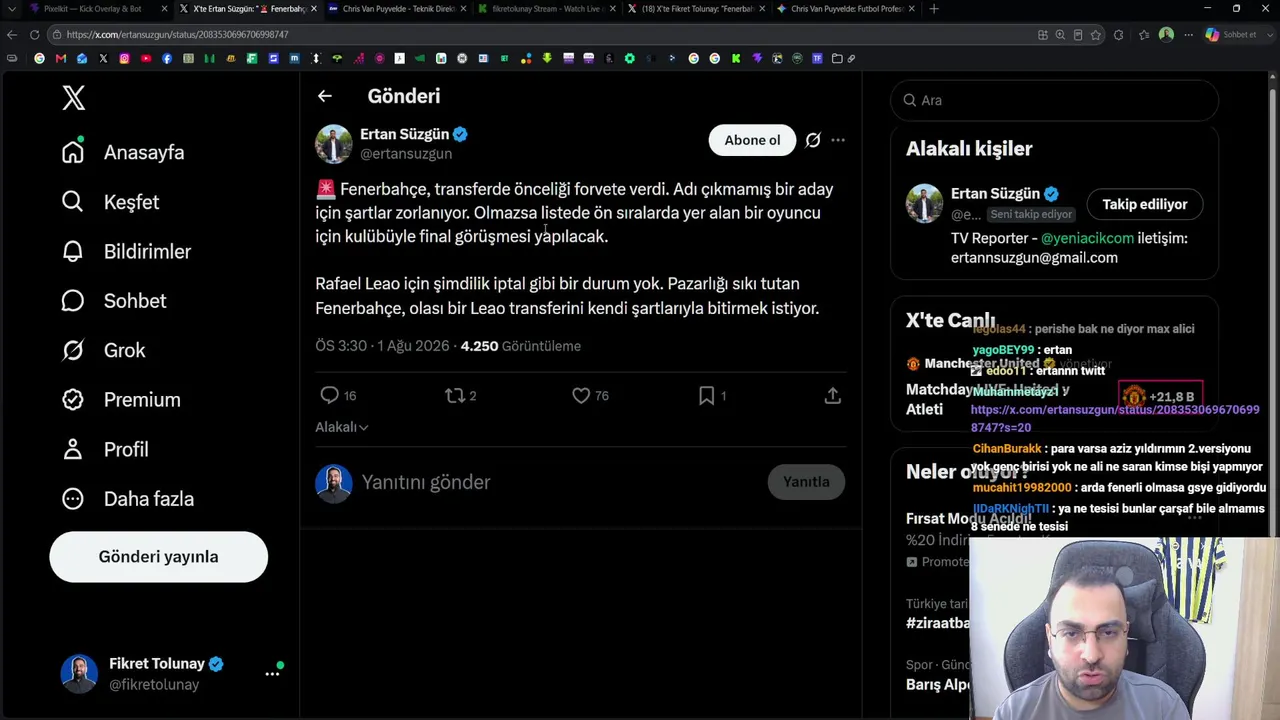The width and height of the screenshot is (1280, 720).
Task: Click the 4.250 Görüntüleme view count
Action: (x=521, y=346)
